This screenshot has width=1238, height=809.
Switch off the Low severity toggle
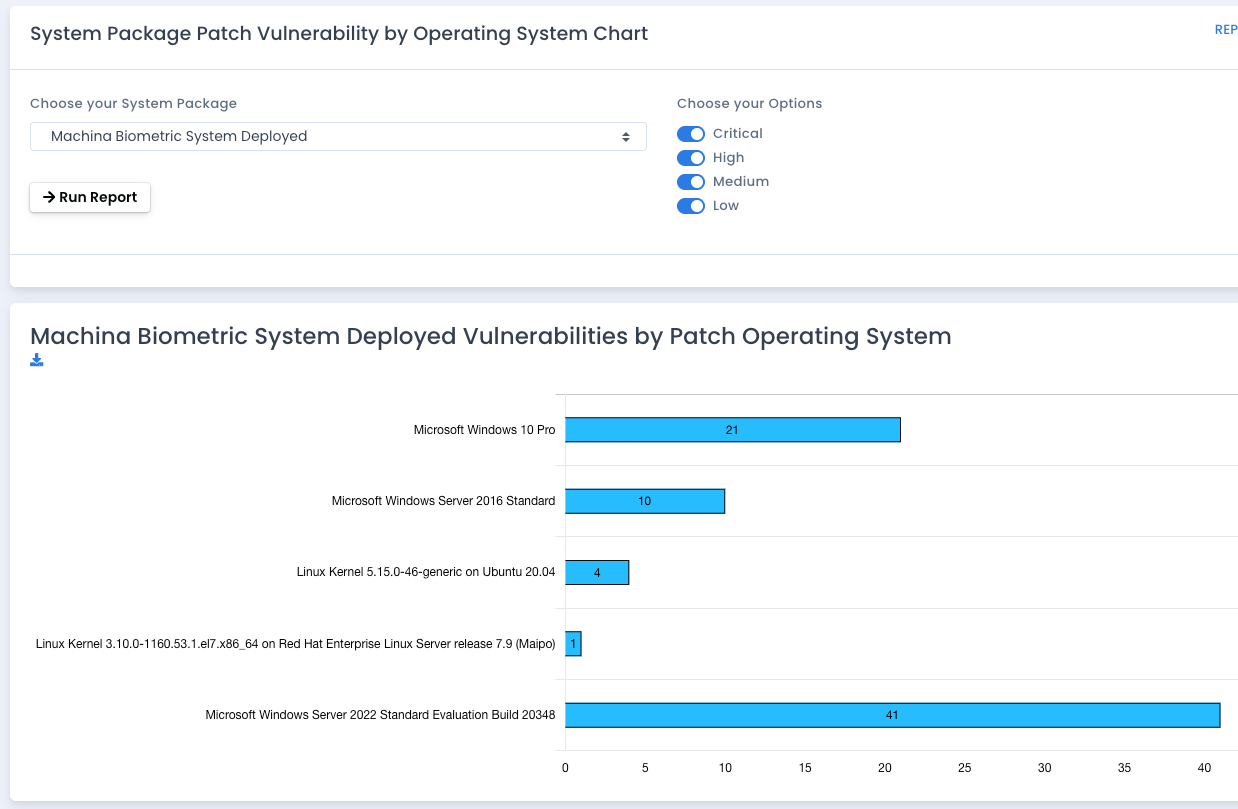(x=691, y=206)
